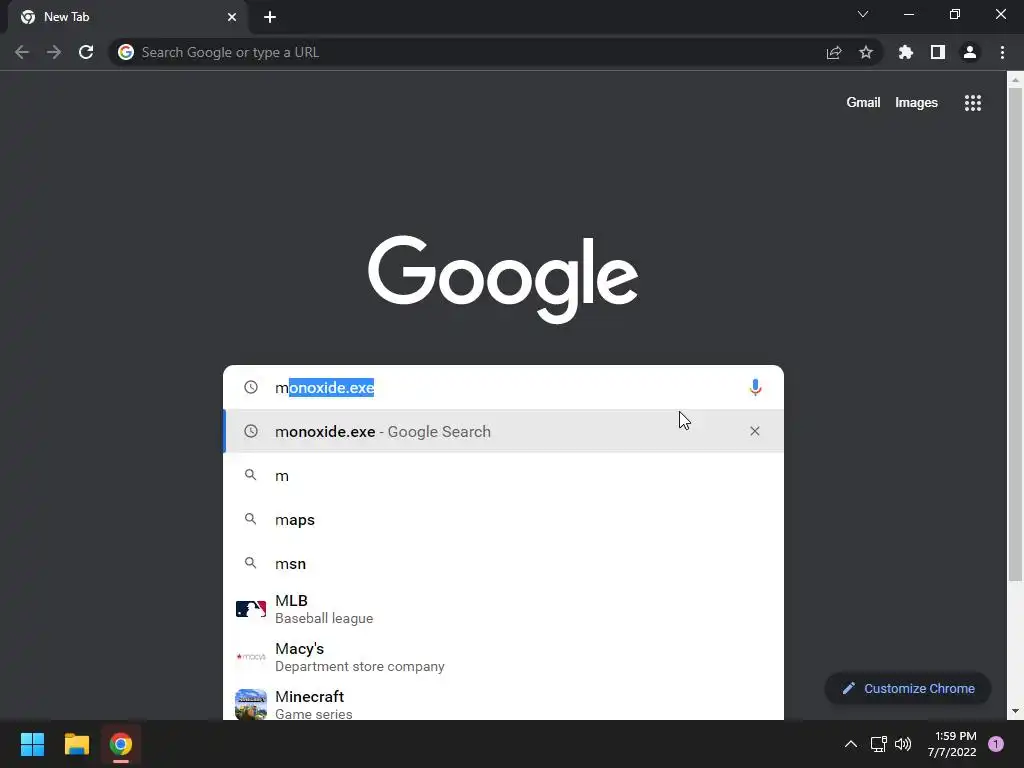Screen dimensions: 1024x768
Task: Go forward with the arrow button
Action: tap(54, 52)
